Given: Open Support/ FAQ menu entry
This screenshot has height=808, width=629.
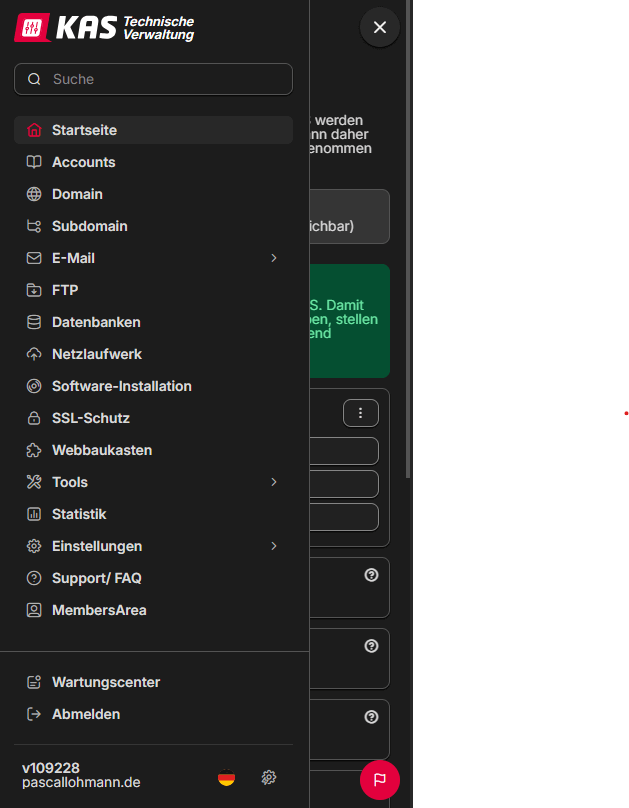Looking at the screenshot, I should coord(154,578).
